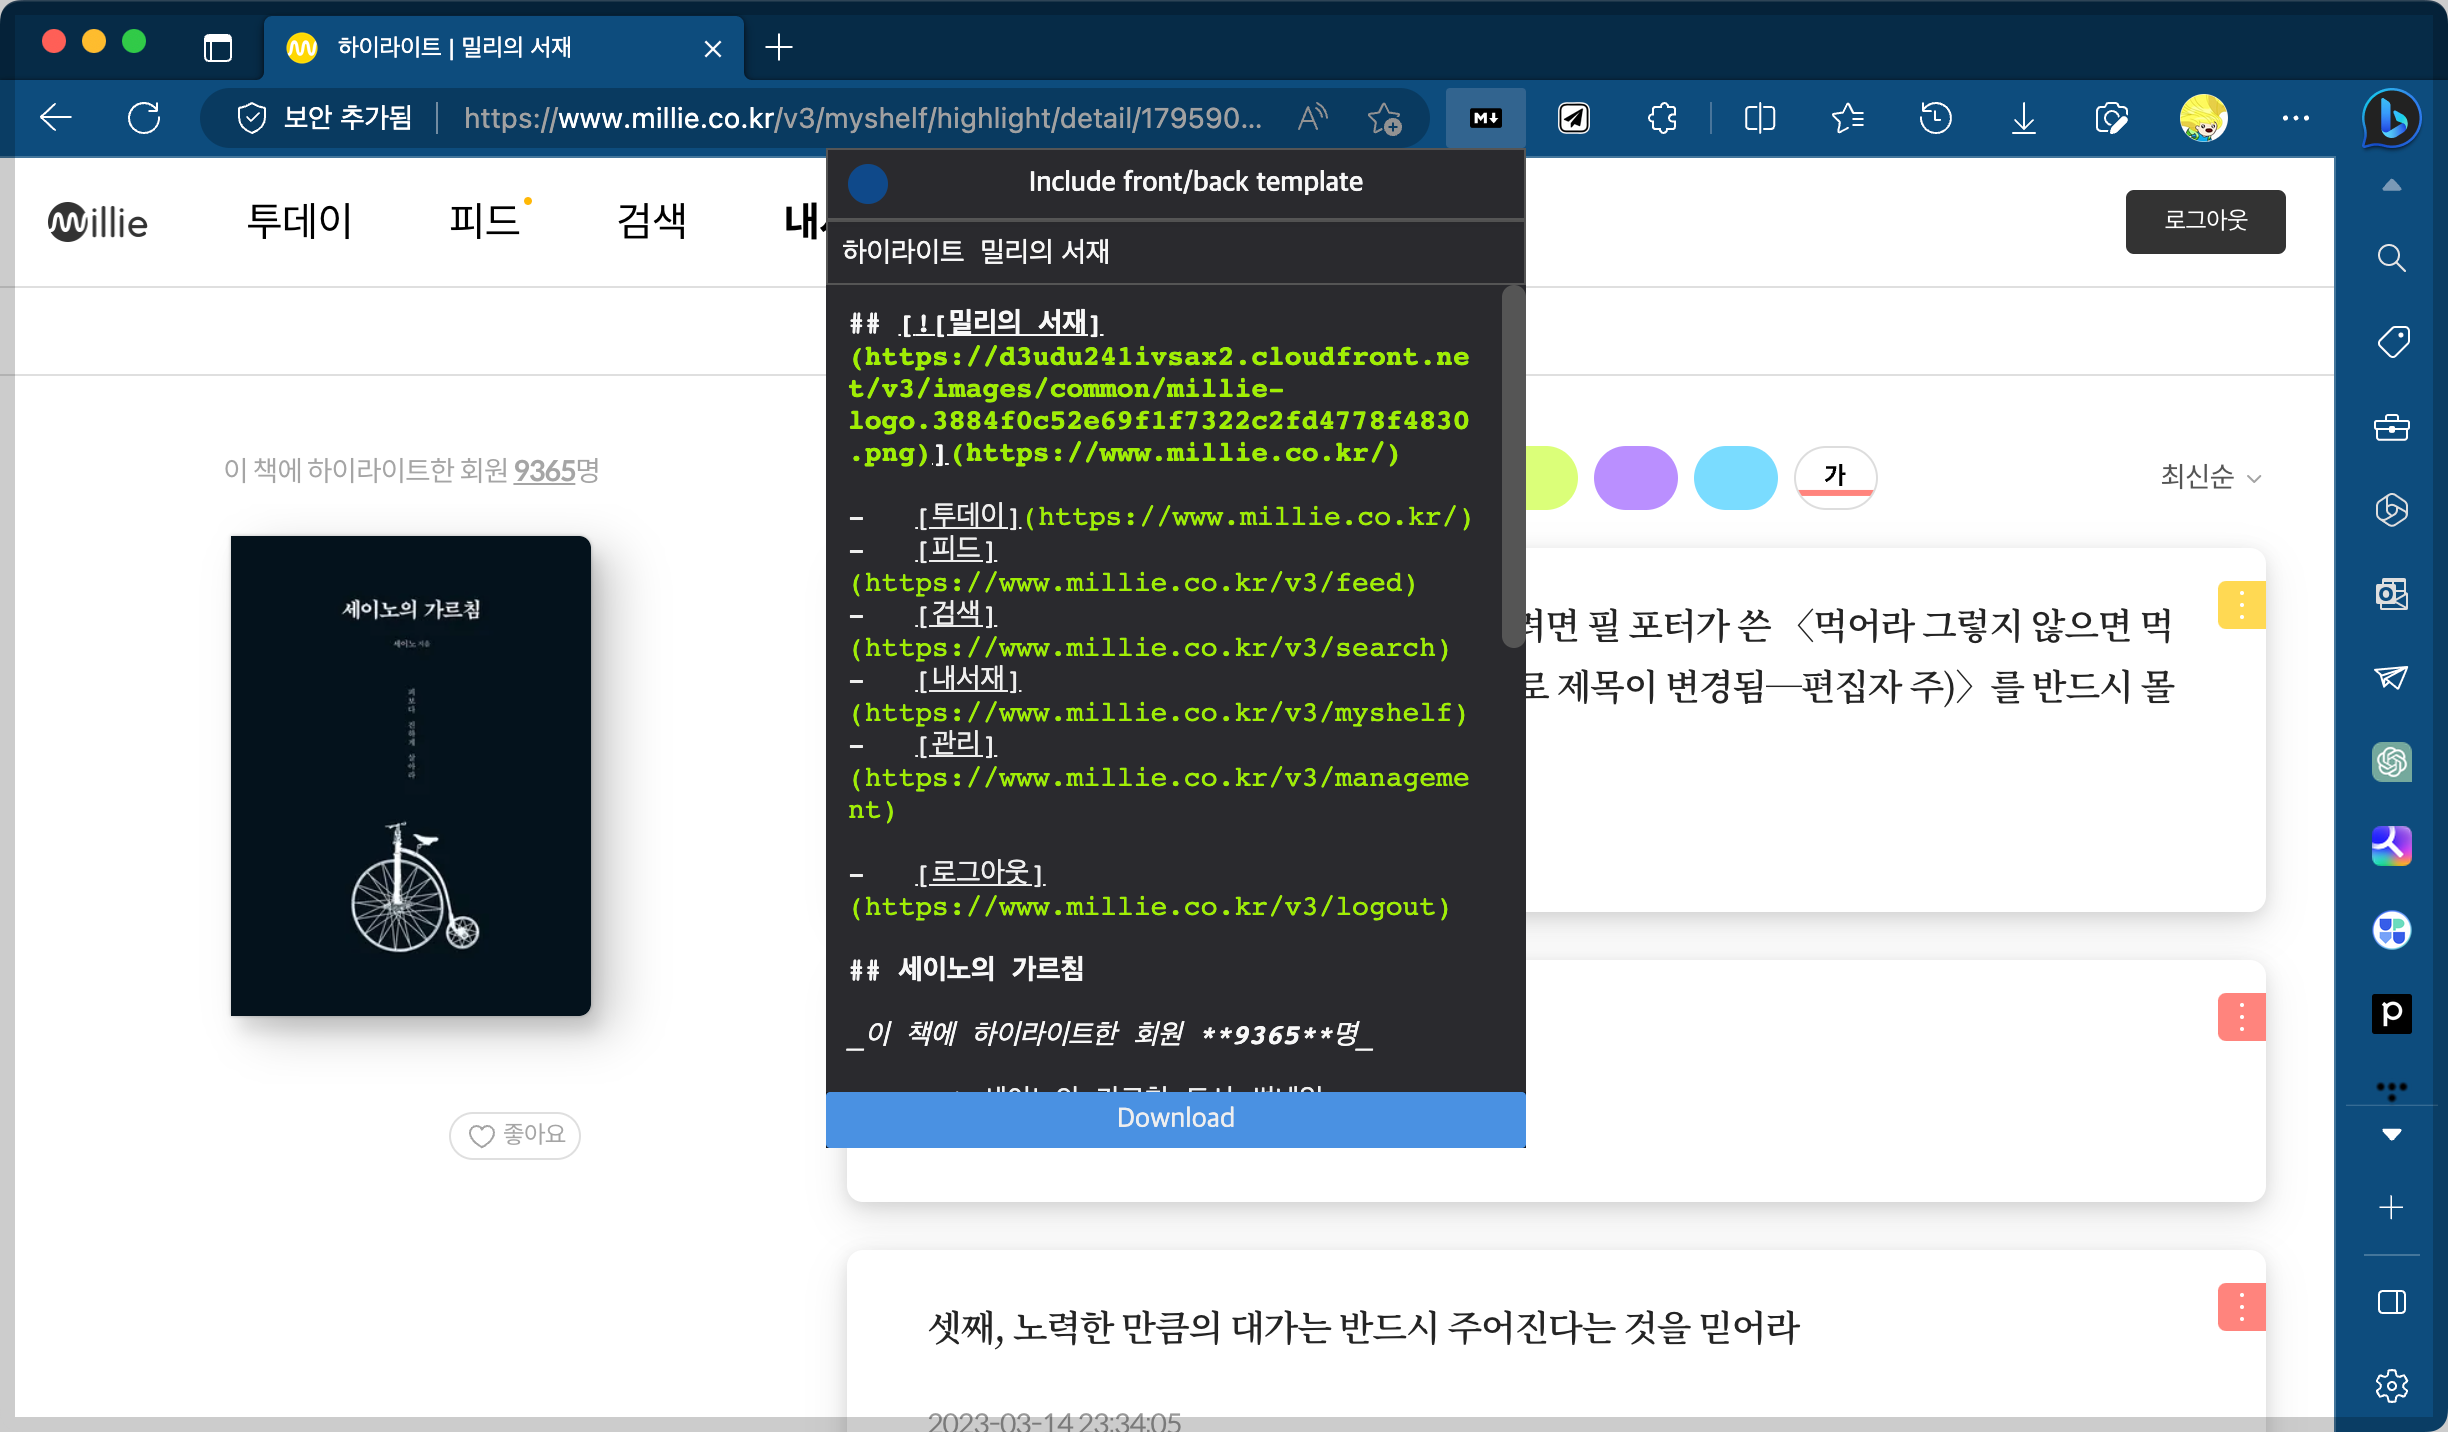The height and width of the screenshot is (1432, 2448).
Task: Open the Downloads arrow icon
Action: pyautogui.click(x=2023, y=118)
